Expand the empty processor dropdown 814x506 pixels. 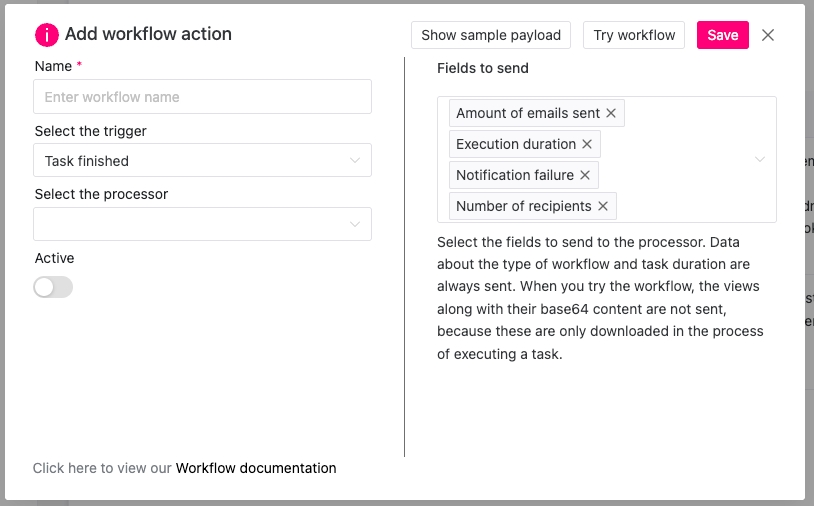click(202, 224)
